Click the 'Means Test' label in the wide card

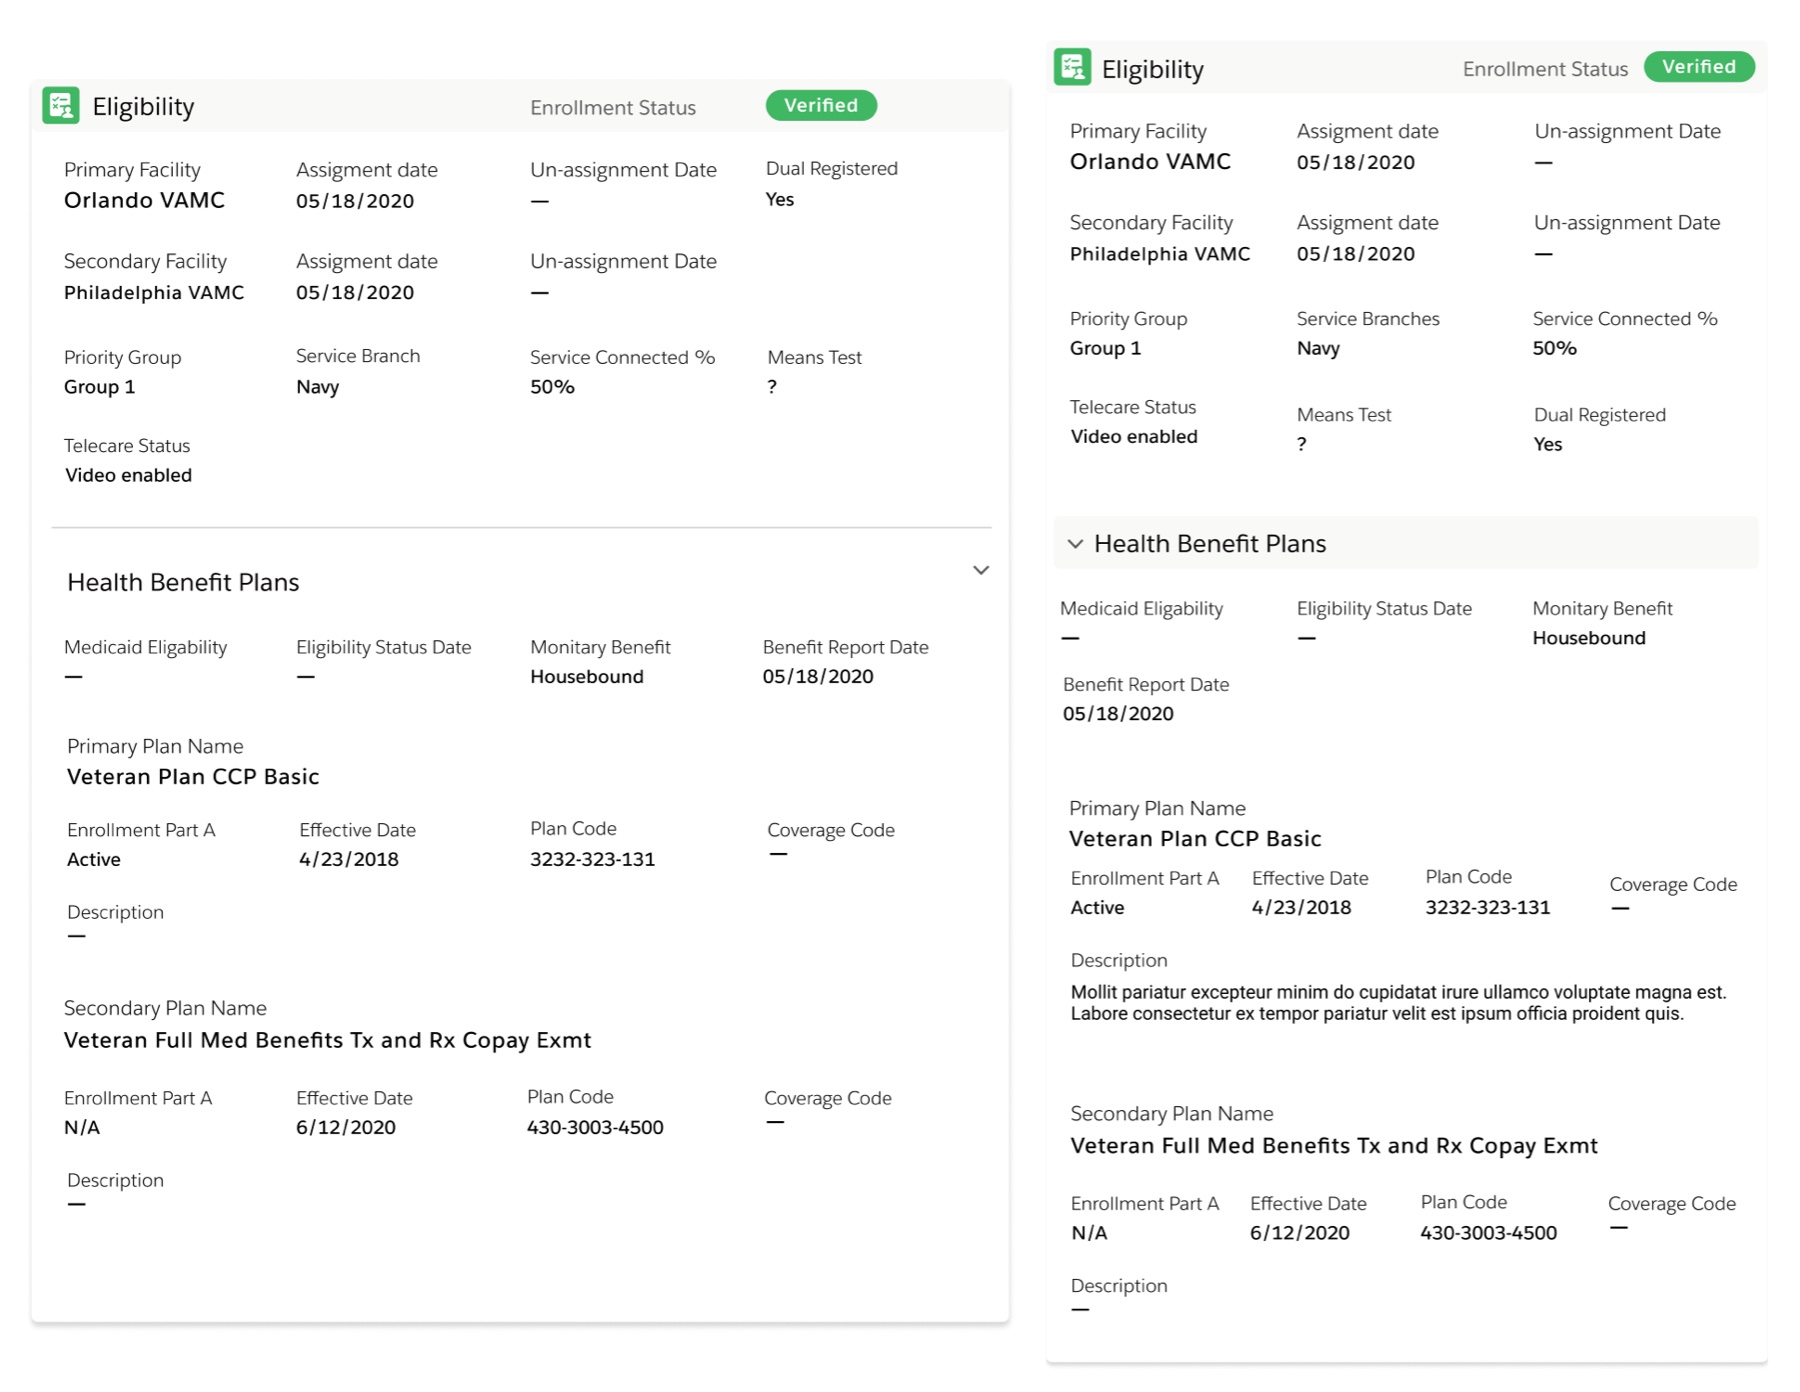tap(814, 357)
